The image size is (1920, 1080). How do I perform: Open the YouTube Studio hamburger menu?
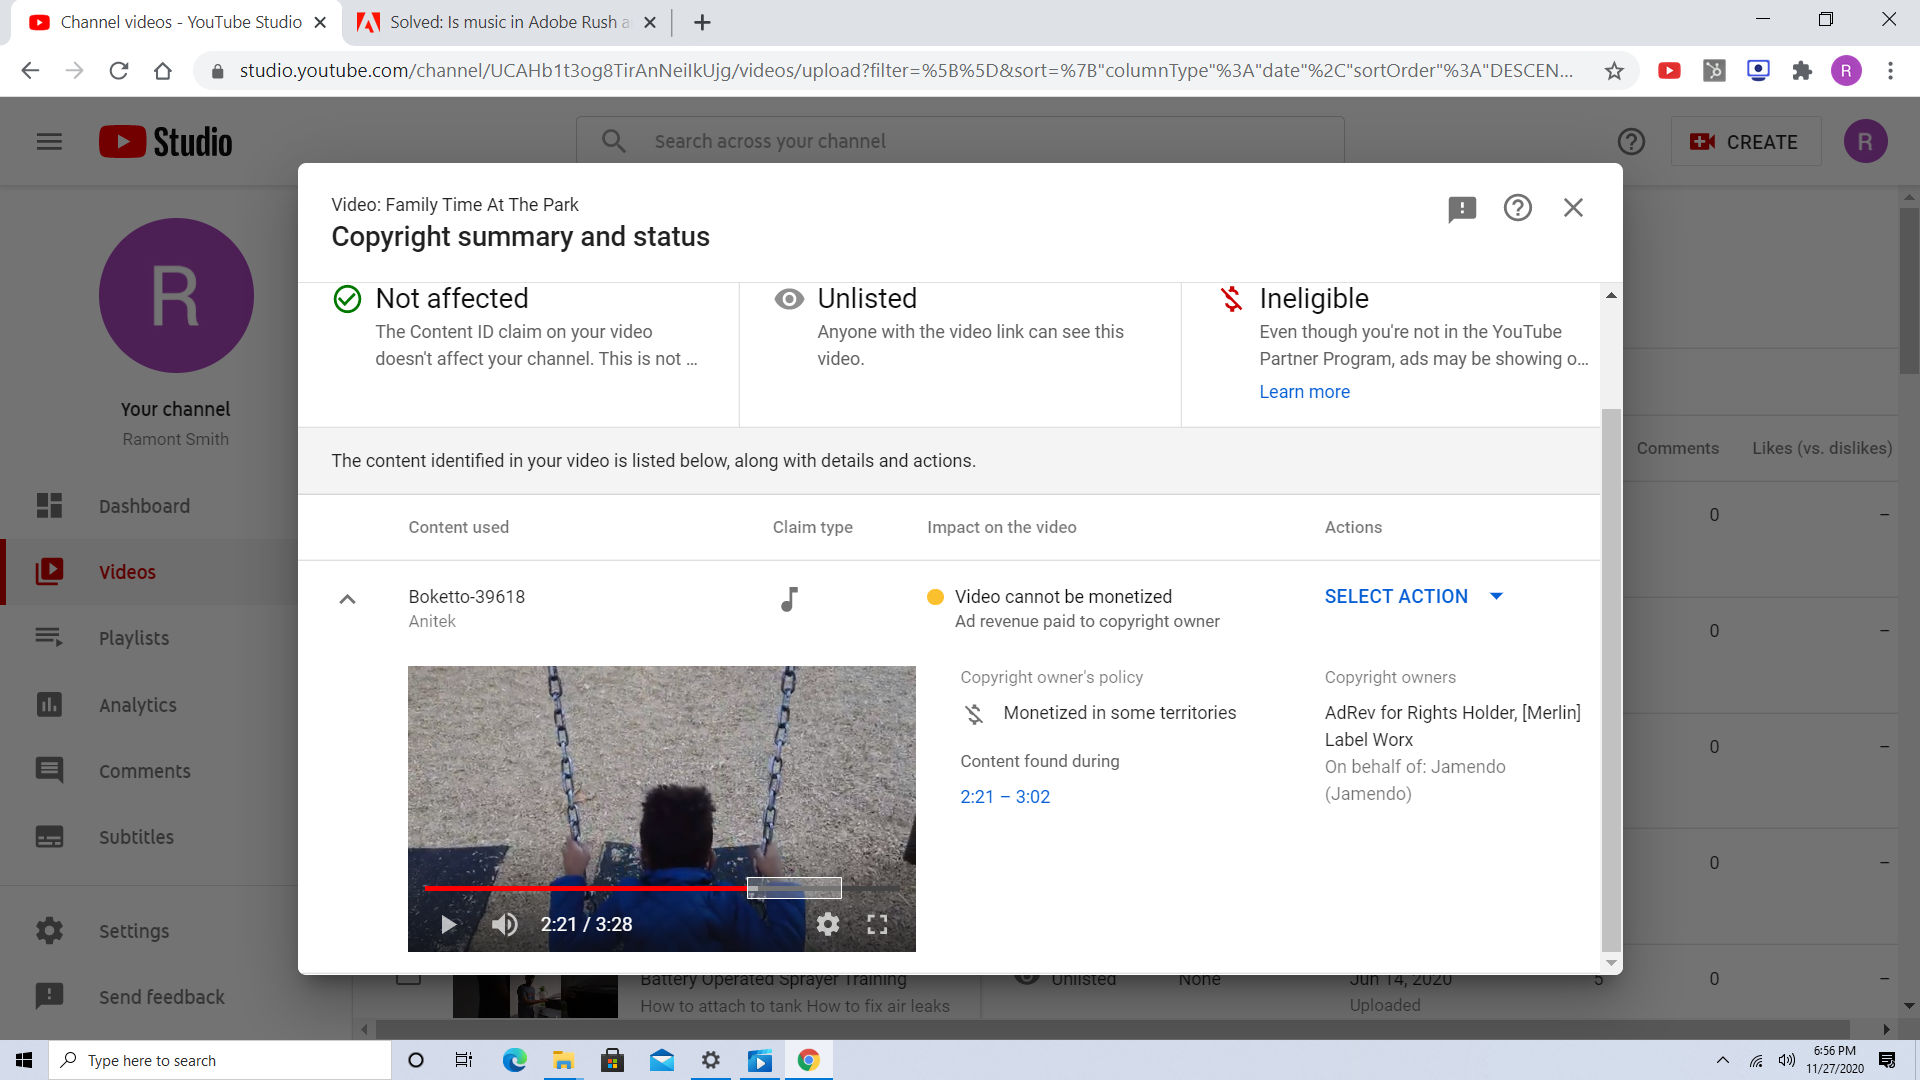49,142
